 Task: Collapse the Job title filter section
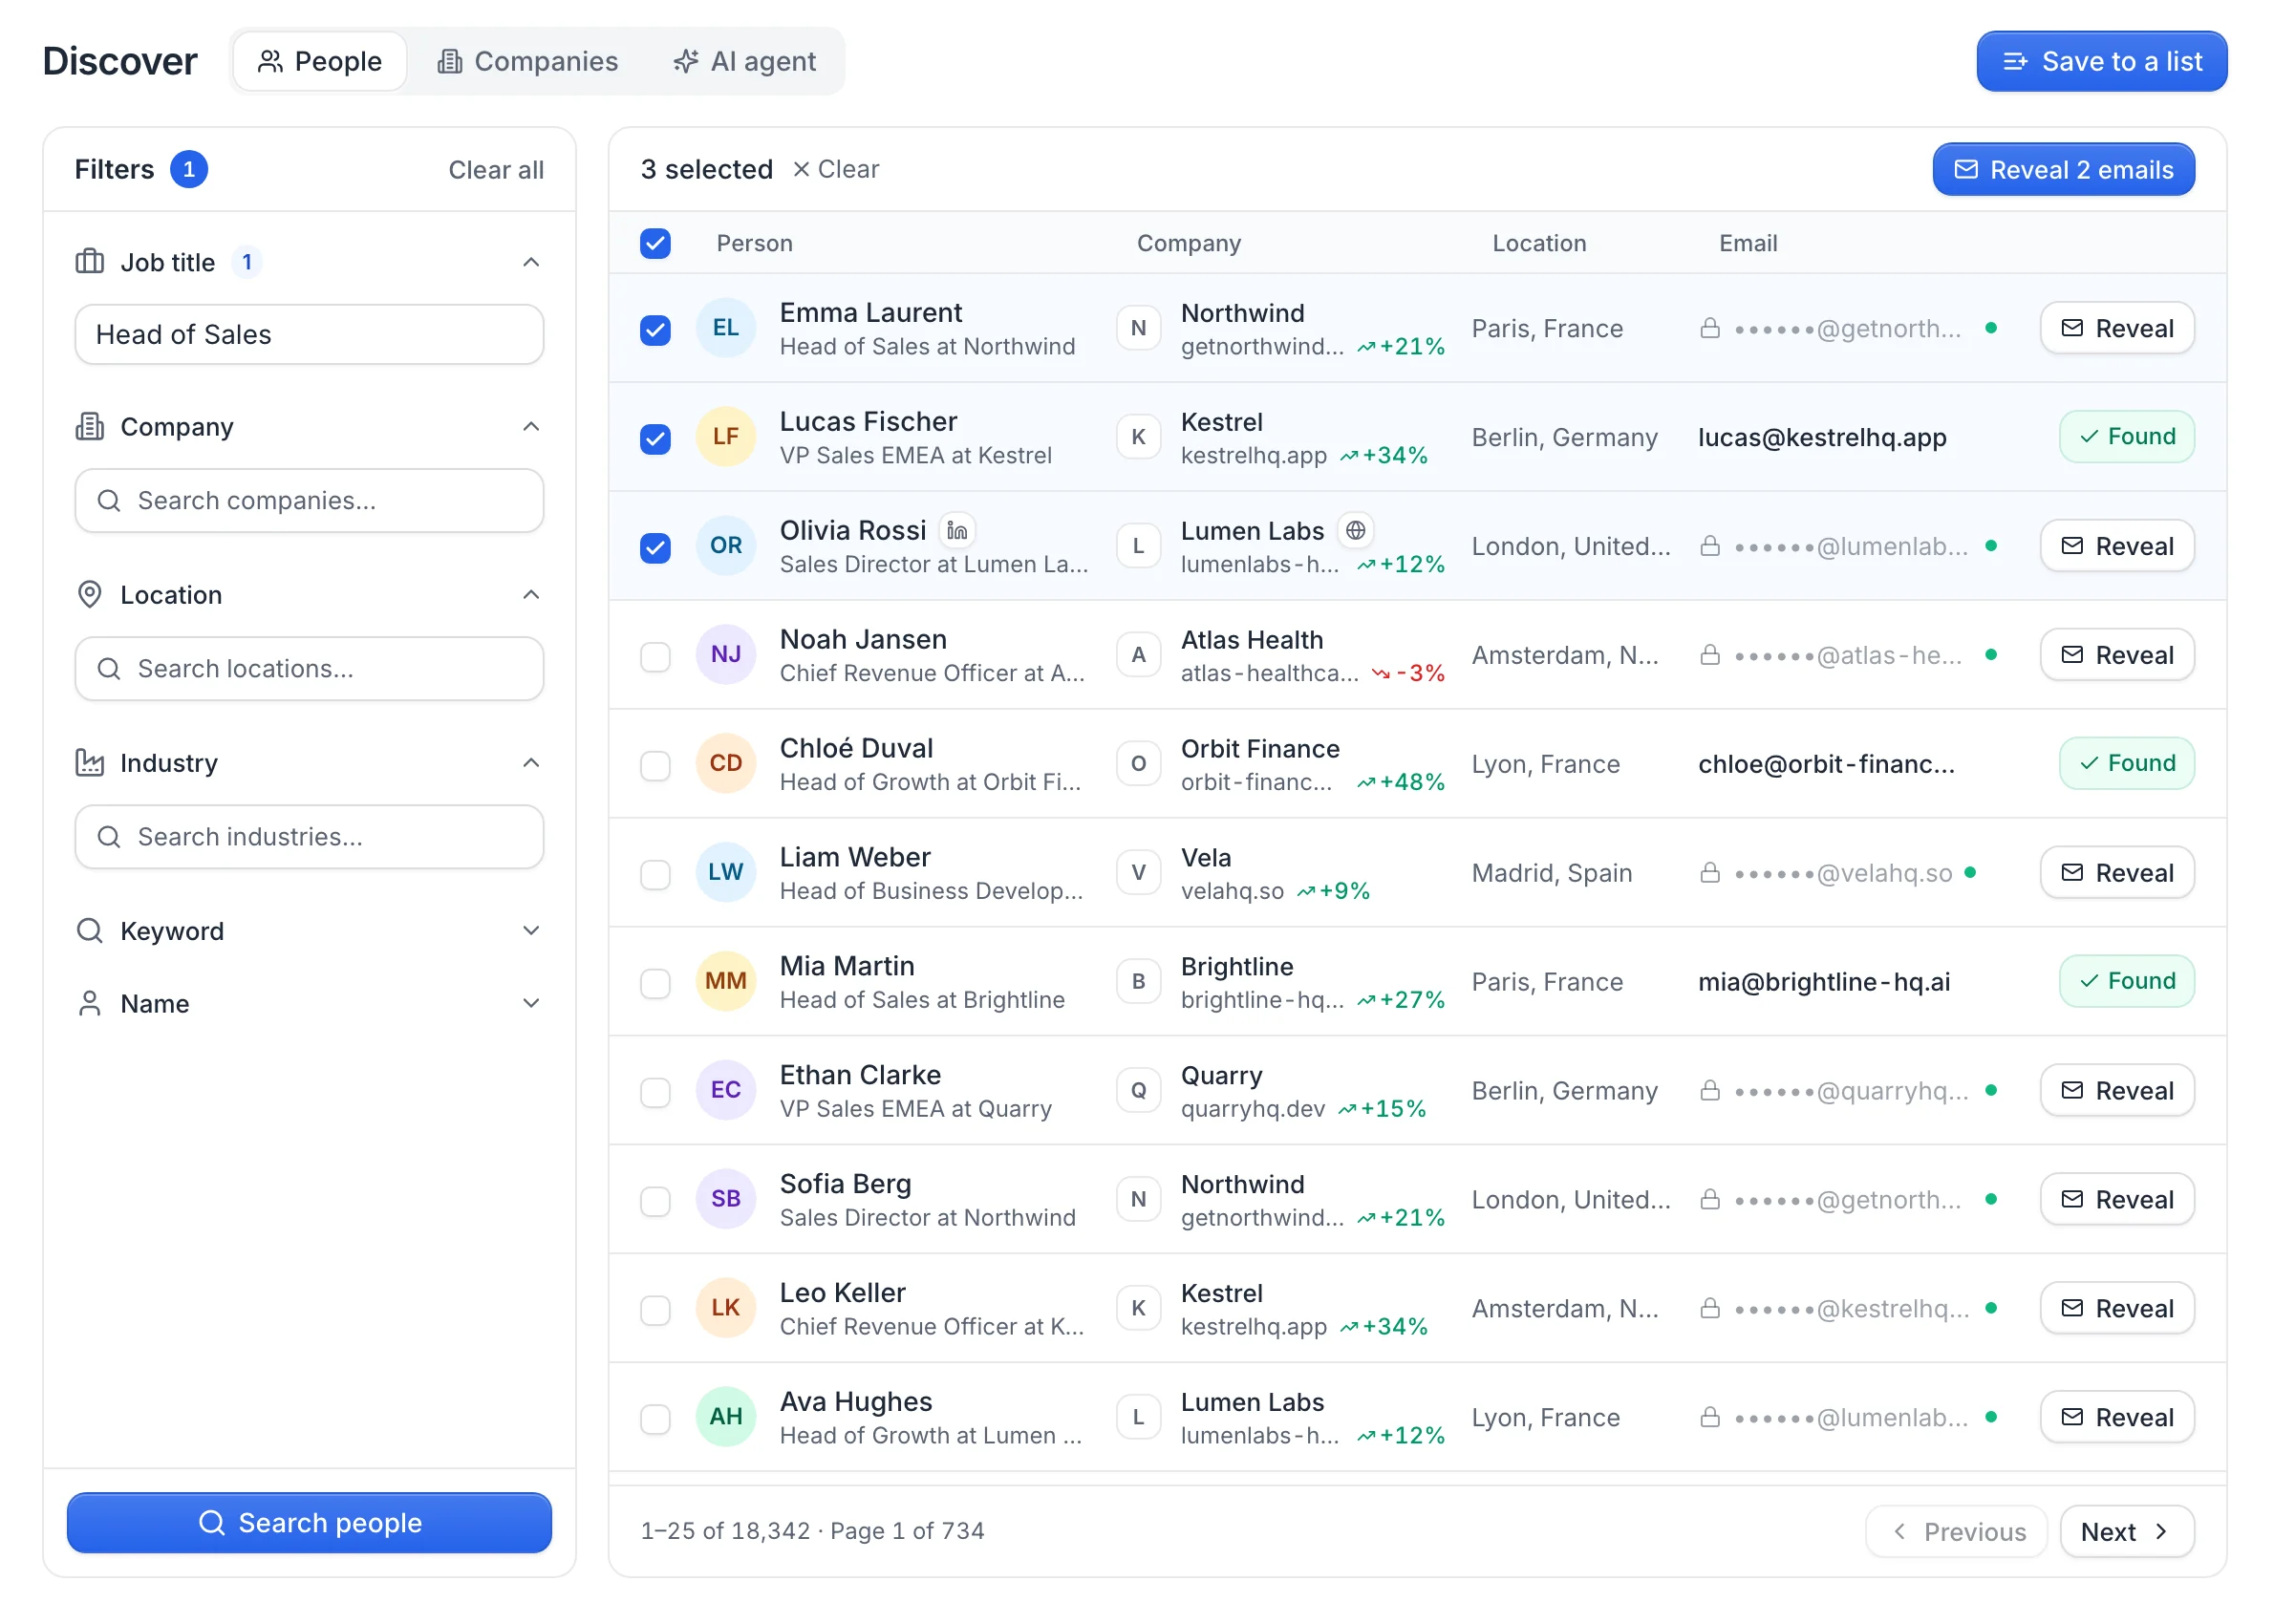pos(531,262)
